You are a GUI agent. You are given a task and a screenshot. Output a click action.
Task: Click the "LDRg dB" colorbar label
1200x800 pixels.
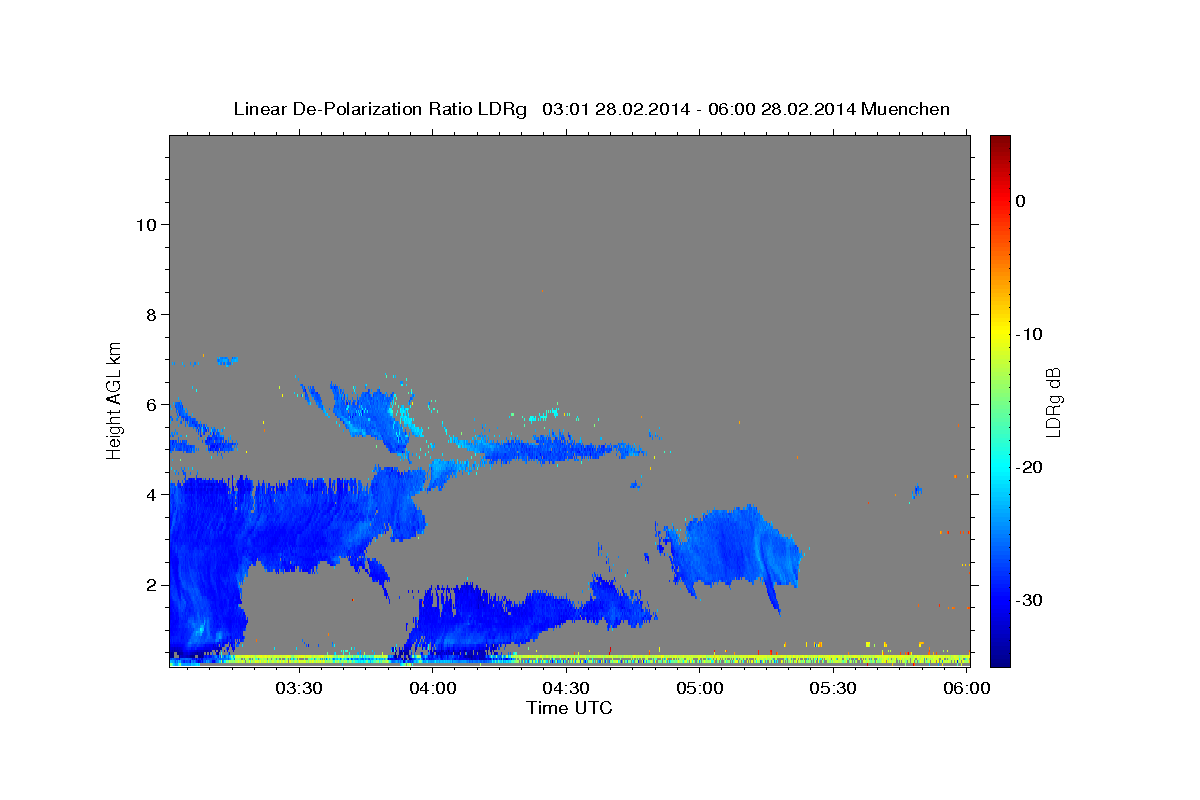(x=1052, y=402)
